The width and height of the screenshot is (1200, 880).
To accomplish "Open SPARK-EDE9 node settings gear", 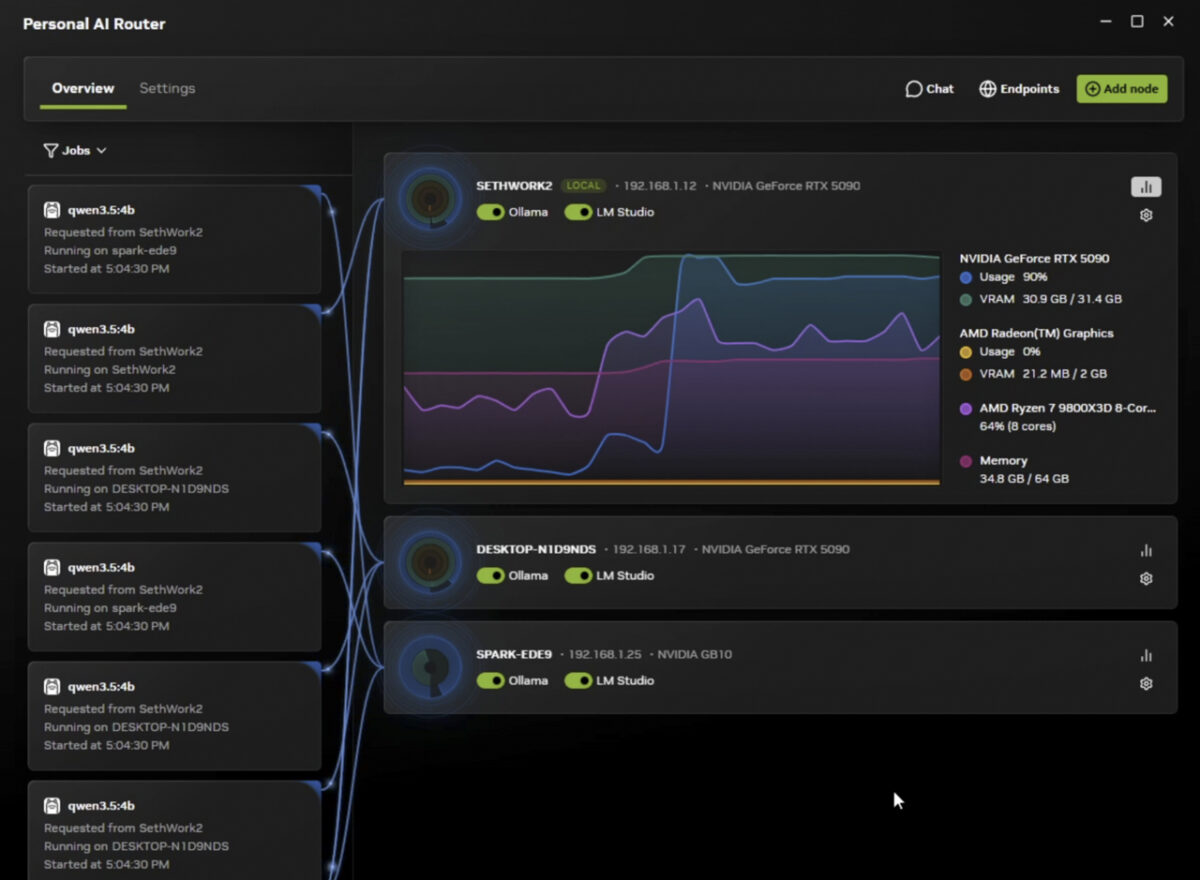I will pyautogui.click(x=1146, y=683).
